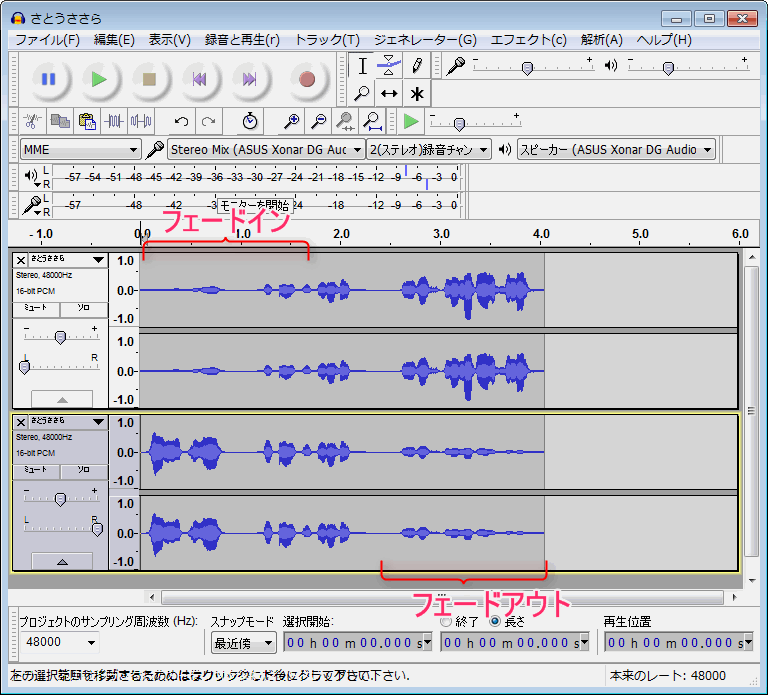The width and height of the screenshot is (768, 695).
Task: Click the Sync-Lock clock icon
Action: tap(250, 120)
